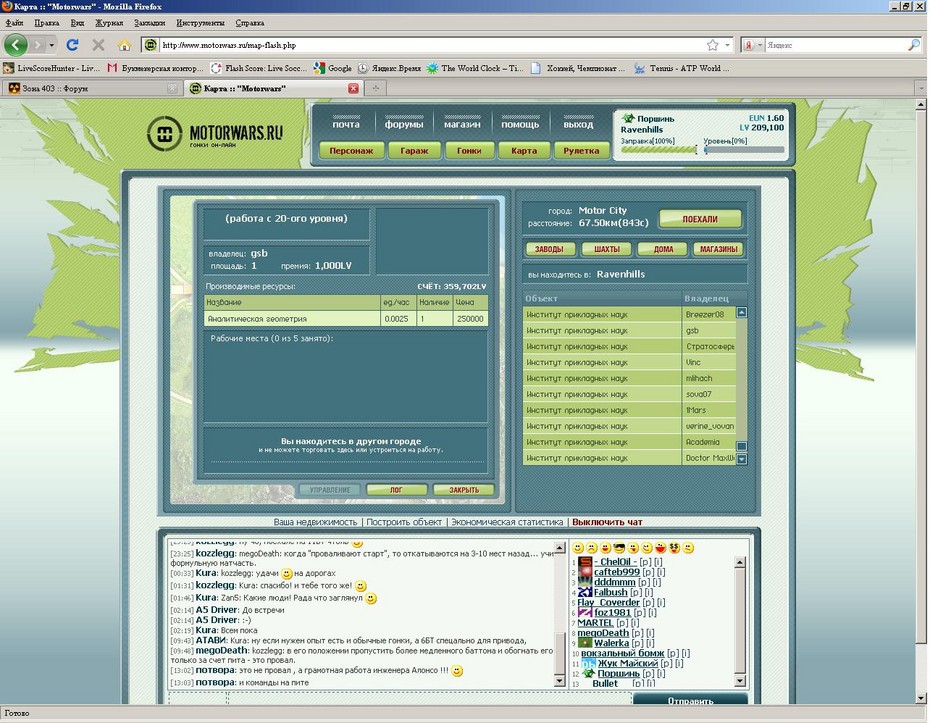Select the object row owned by sova07

(x=629, y=394)
